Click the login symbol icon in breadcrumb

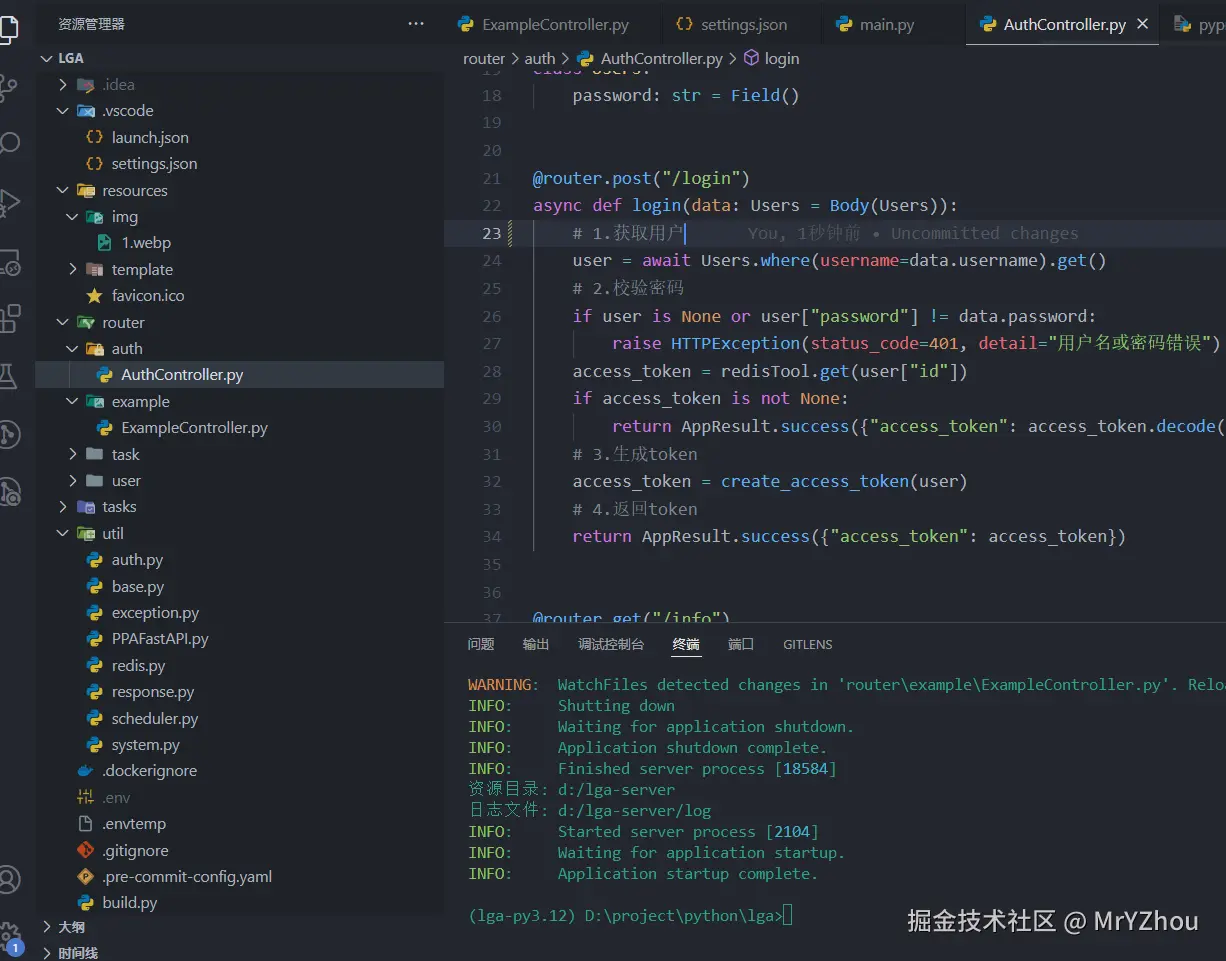point(752,58)
